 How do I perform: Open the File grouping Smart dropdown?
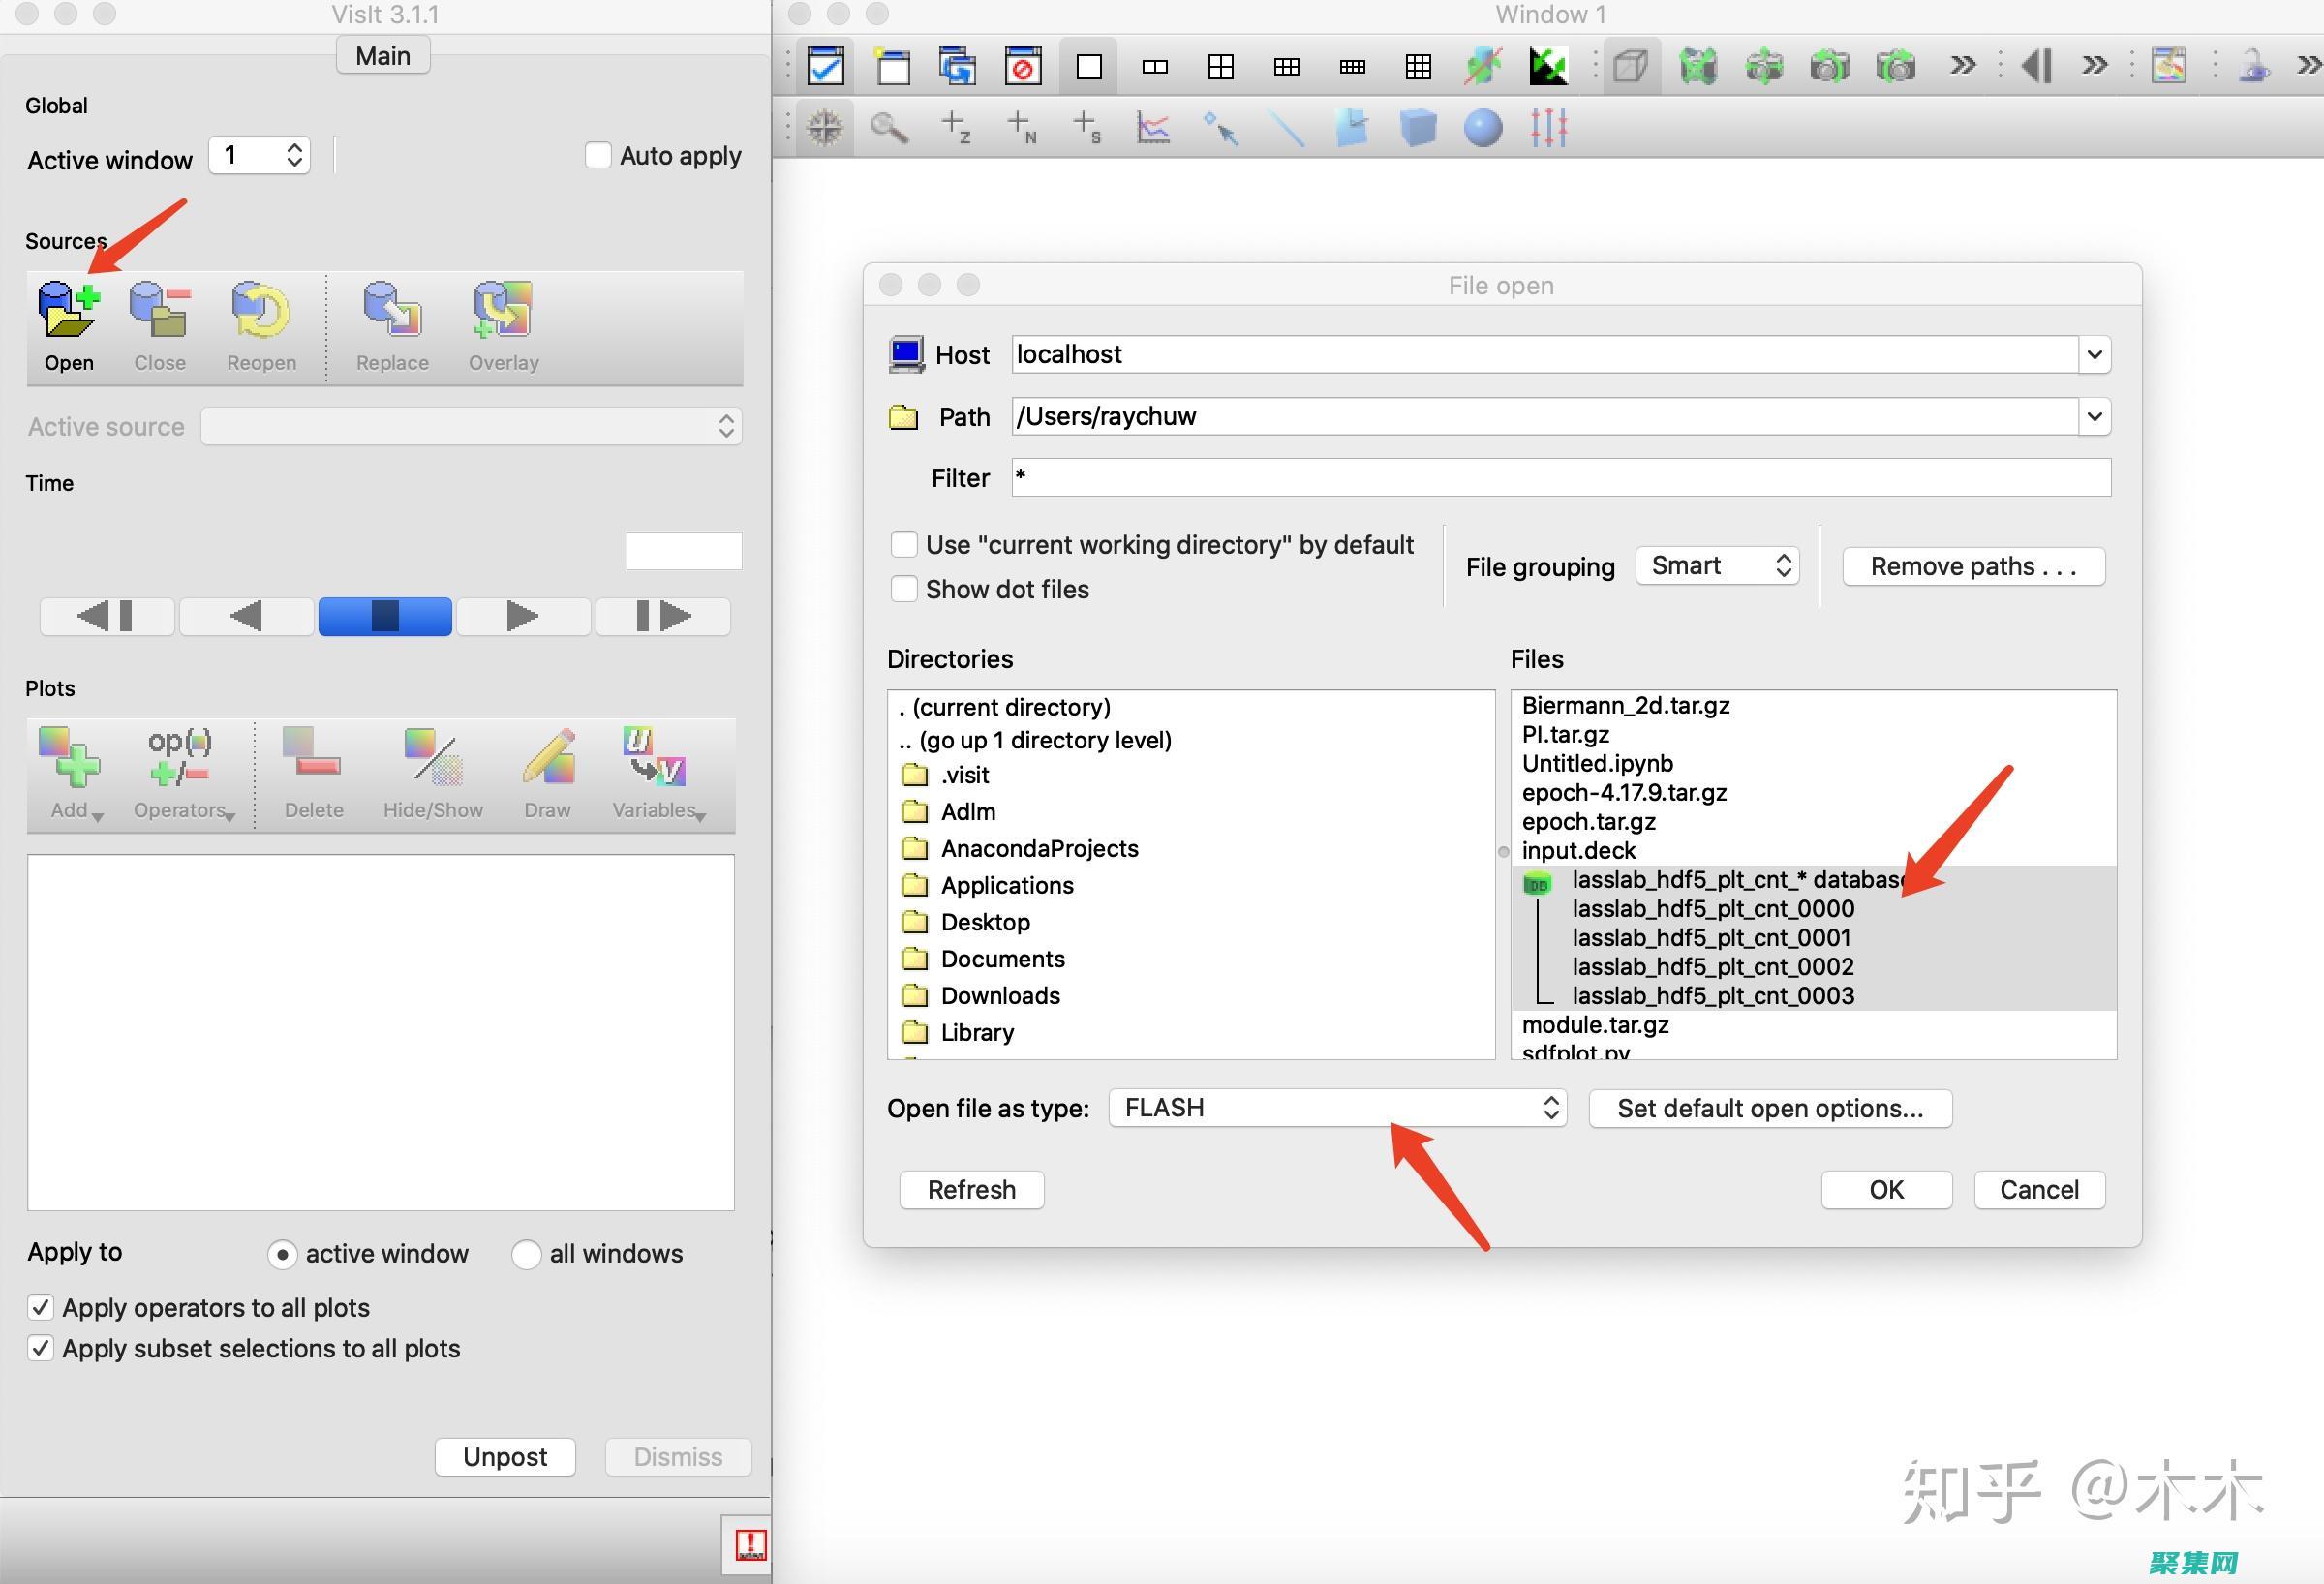1717,566
